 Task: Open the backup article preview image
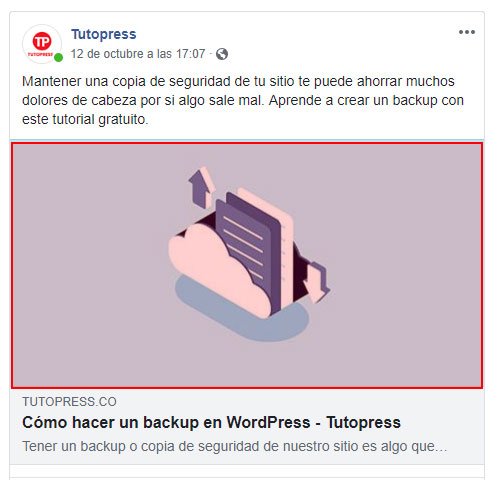pos(247,266)
